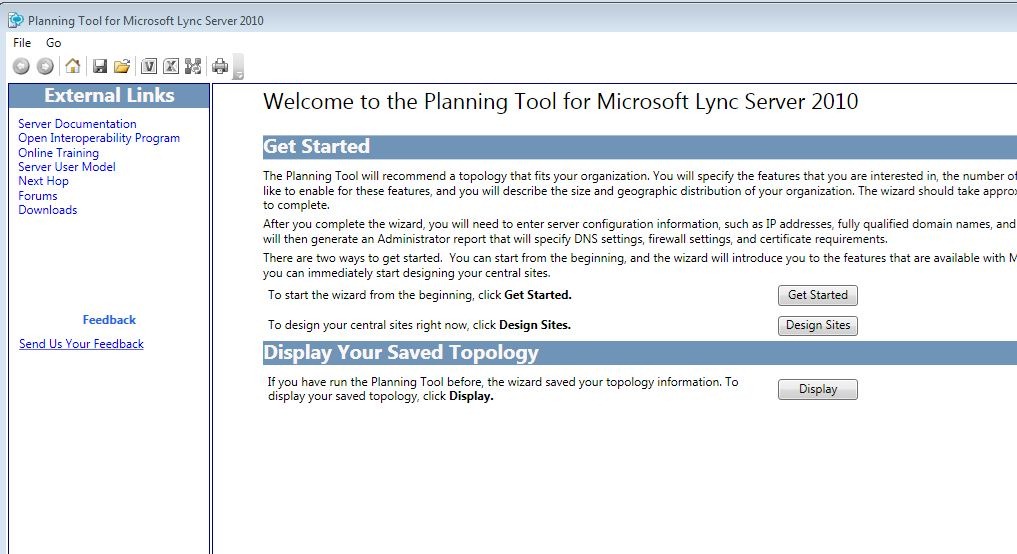The image size is (1017, 554).
Task: Follow the Online Training link
Action: click(x=58, y=152)
